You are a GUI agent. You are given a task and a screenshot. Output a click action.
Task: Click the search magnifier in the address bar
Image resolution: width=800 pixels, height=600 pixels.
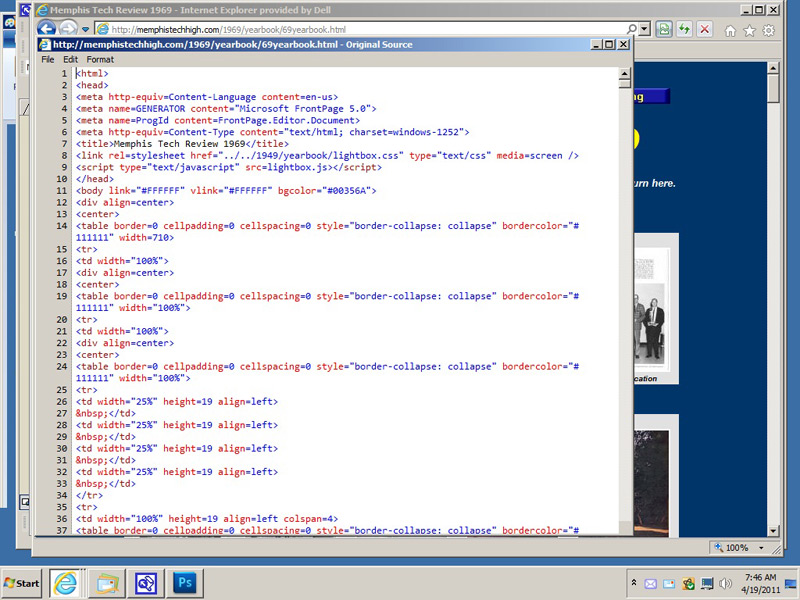[x=632, y=29]
